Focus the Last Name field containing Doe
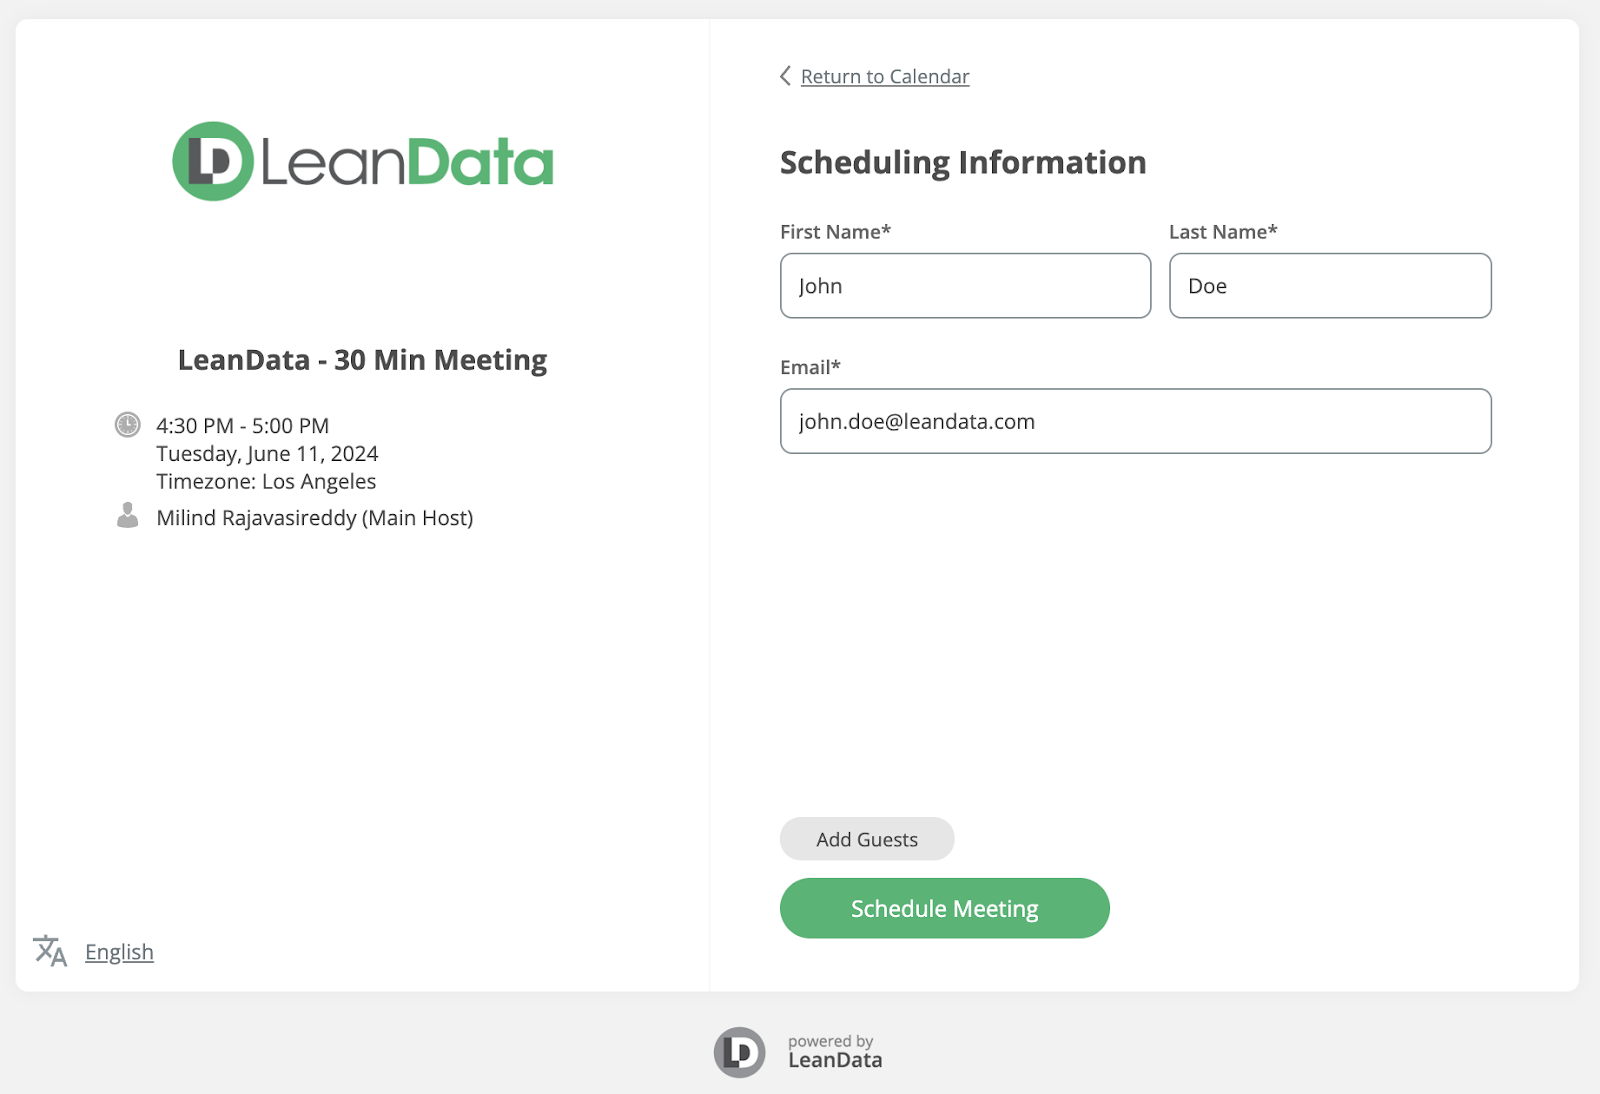This screenshot has height=1094, width=1600. pos(1330,286)
